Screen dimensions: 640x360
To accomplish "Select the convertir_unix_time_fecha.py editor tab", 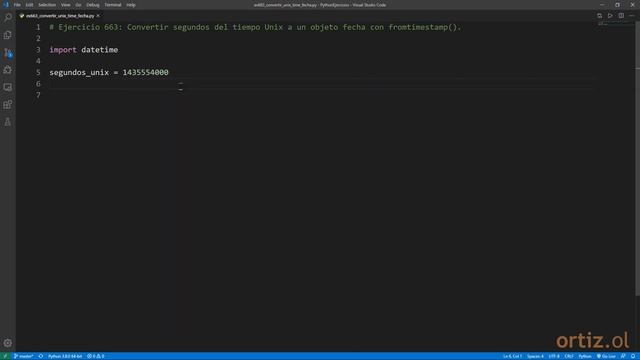I will [x=60, y=16].
